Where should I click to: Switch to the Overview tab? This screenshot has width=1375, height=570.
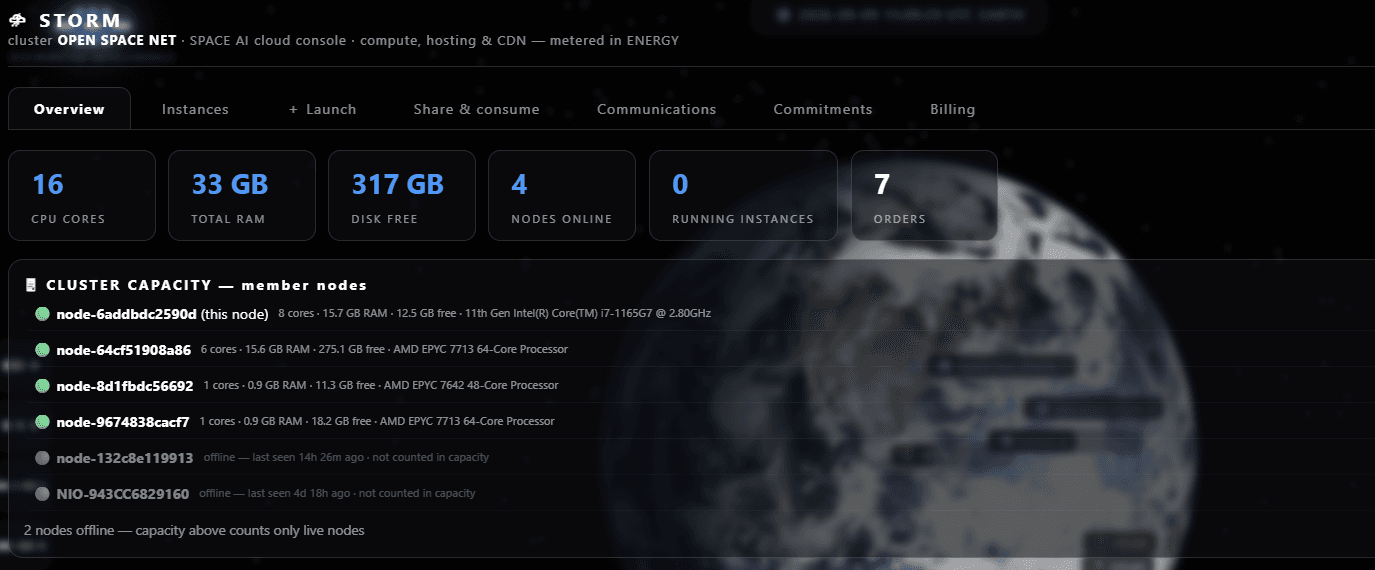coord(69,109)
